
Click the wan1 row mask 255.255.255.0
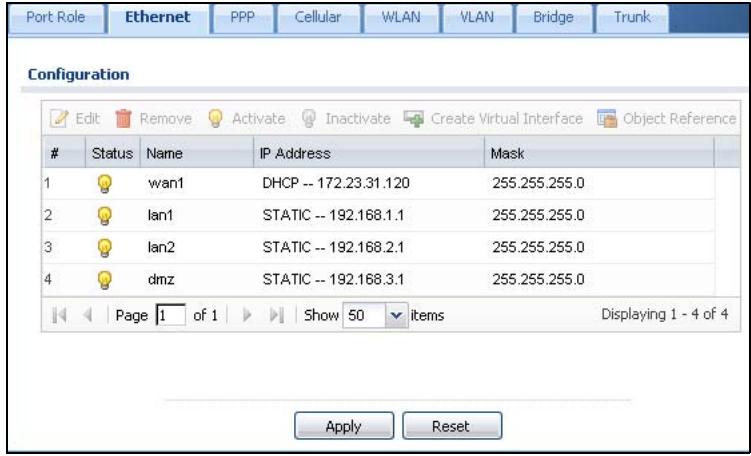[x=538, y=183]
